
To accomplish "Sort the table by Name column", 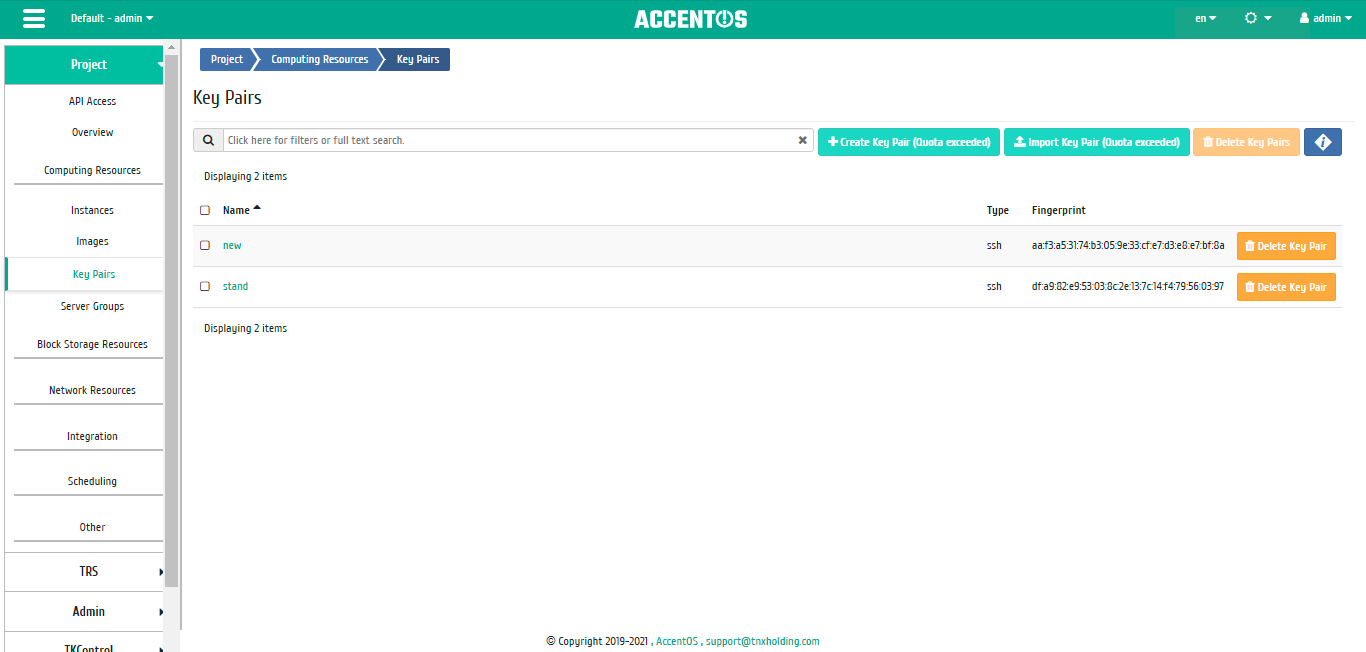I will (x=241, y=210).
